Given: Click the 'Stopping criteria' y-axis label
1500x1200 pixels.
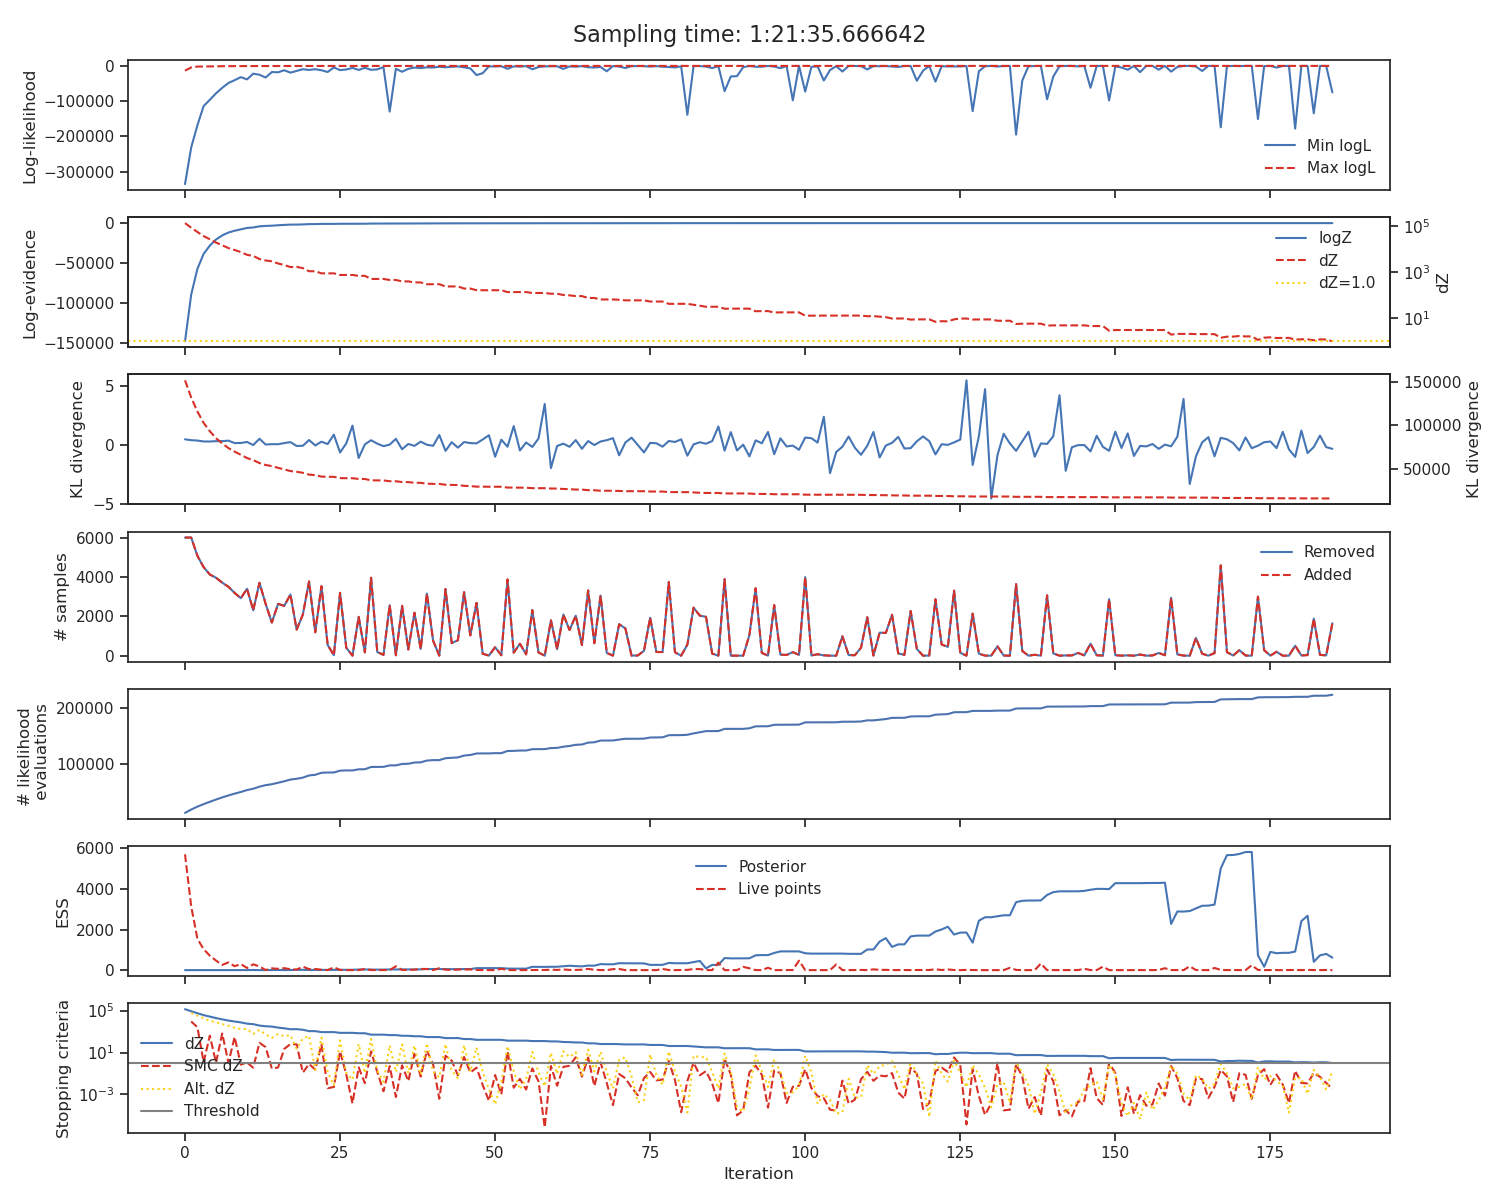Looking at the screenshot, I should pos(63,1069).
